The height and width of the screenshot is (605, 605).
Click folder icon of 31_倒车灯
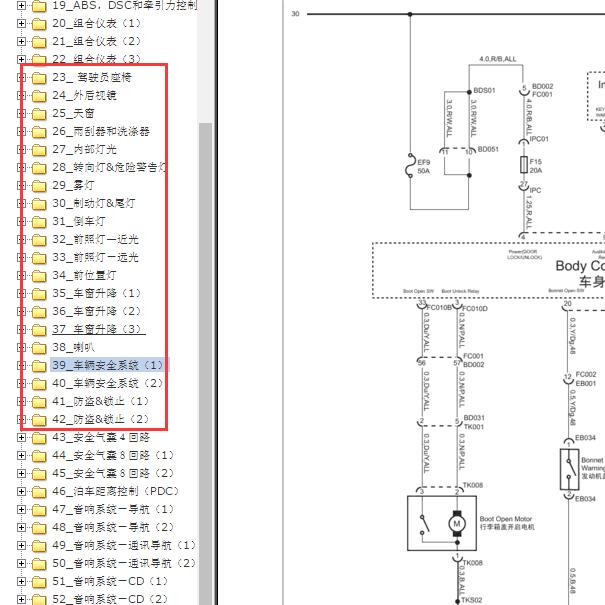(x=39, y=221)
